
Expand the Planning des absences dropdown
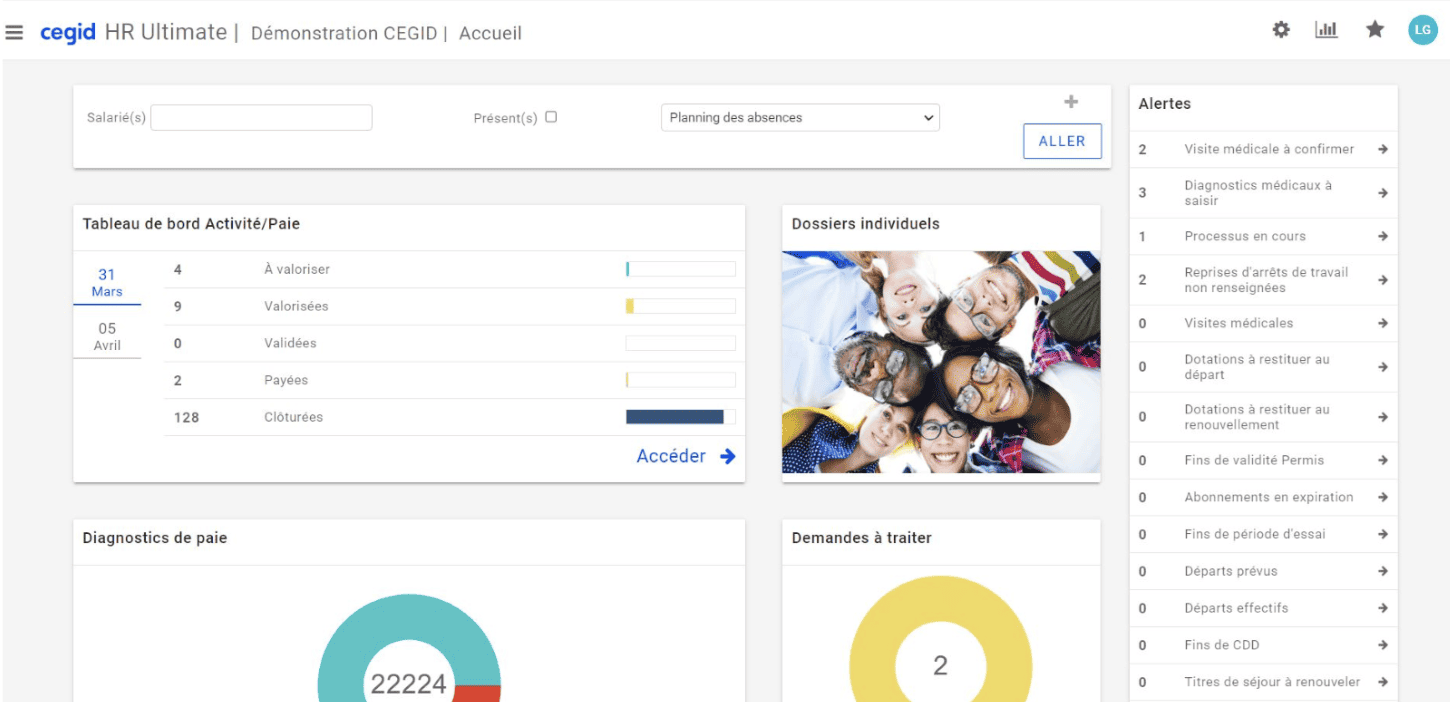tap(800, 118)
